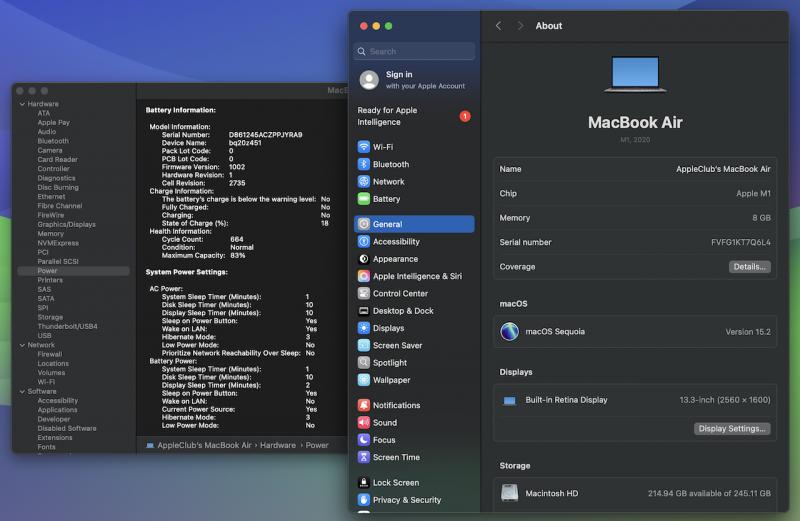This screenshot has width=800, height=521.
Task: Click the macOS Version 15.2 text
Action: pos(748,332)
